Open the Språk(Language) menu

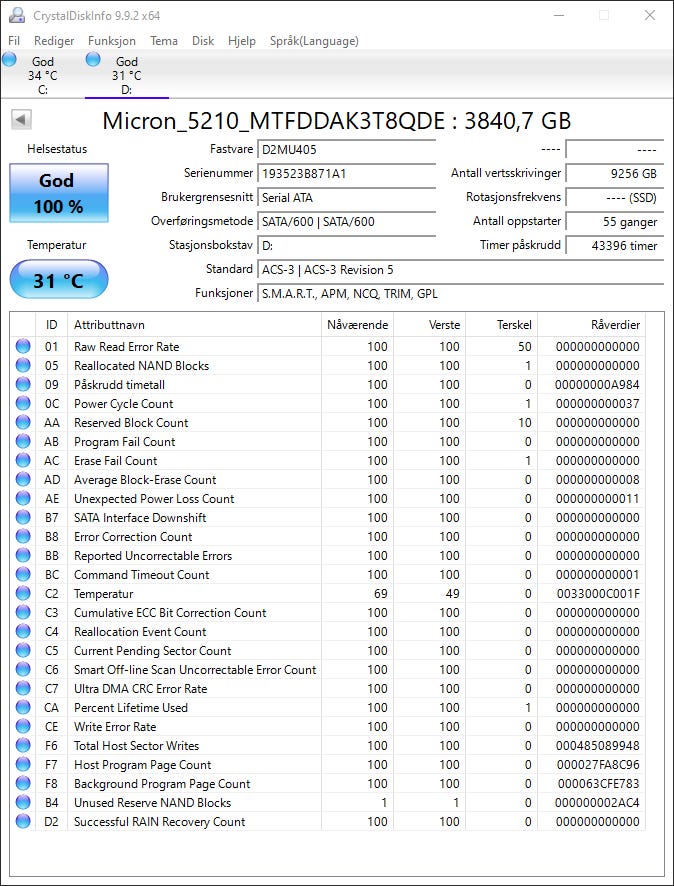click(x=314, y=41)
